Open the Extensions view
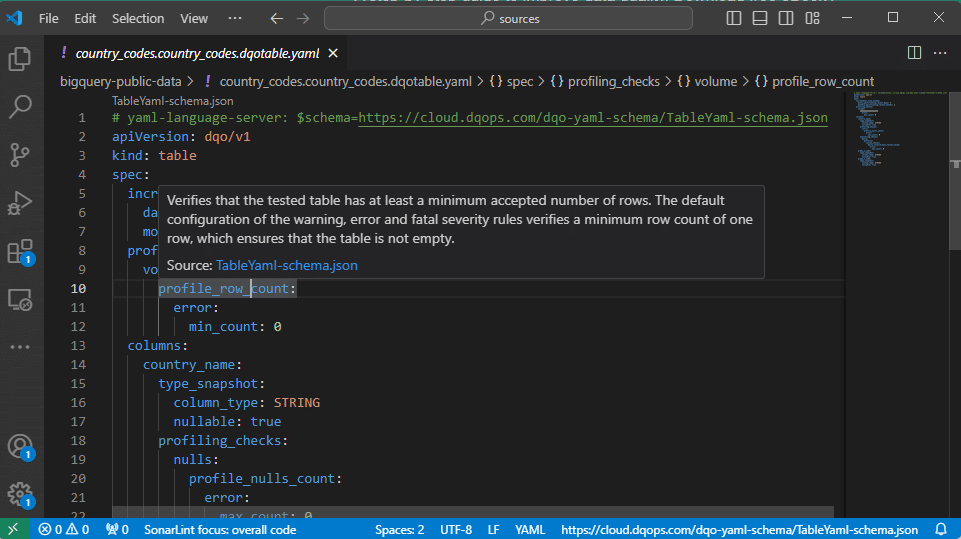961x539 pixels. click(20, 251)
